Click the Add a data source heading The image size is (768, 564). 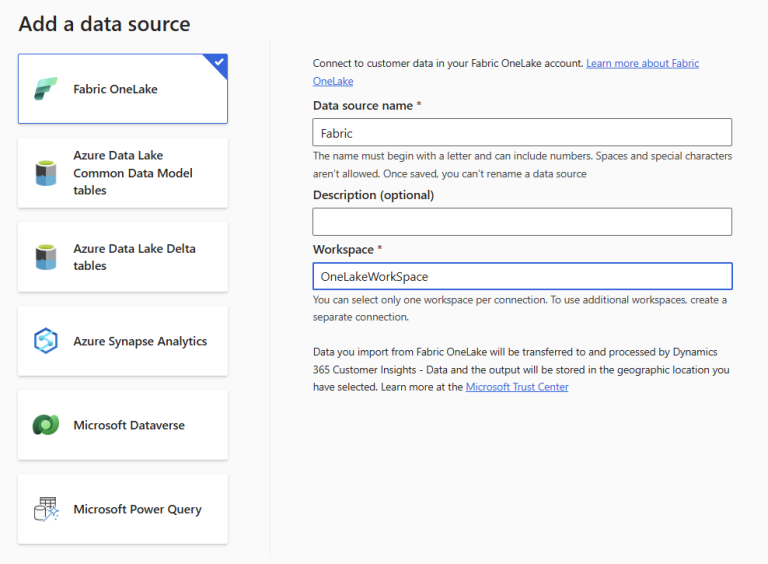point(104,24)
